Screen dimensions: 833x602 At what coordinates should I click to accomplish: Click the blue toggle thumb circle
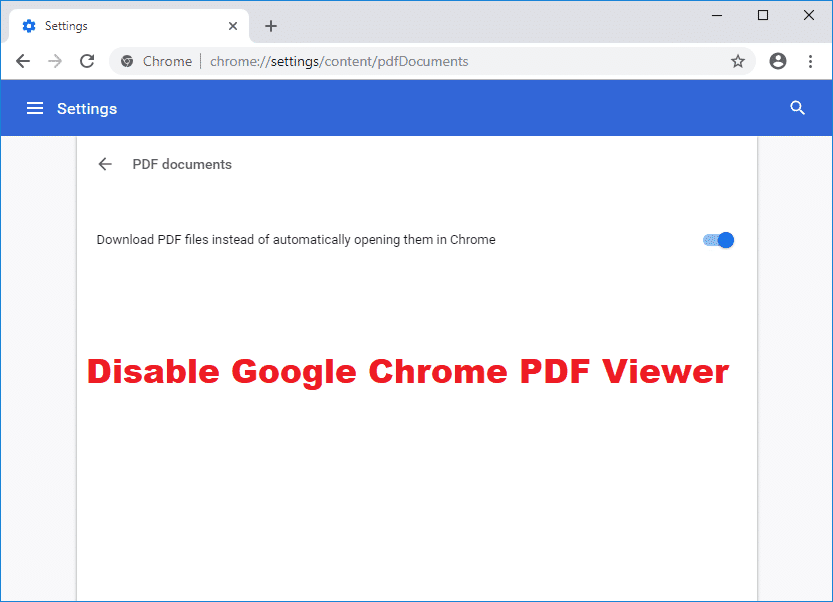coord(725,240)
